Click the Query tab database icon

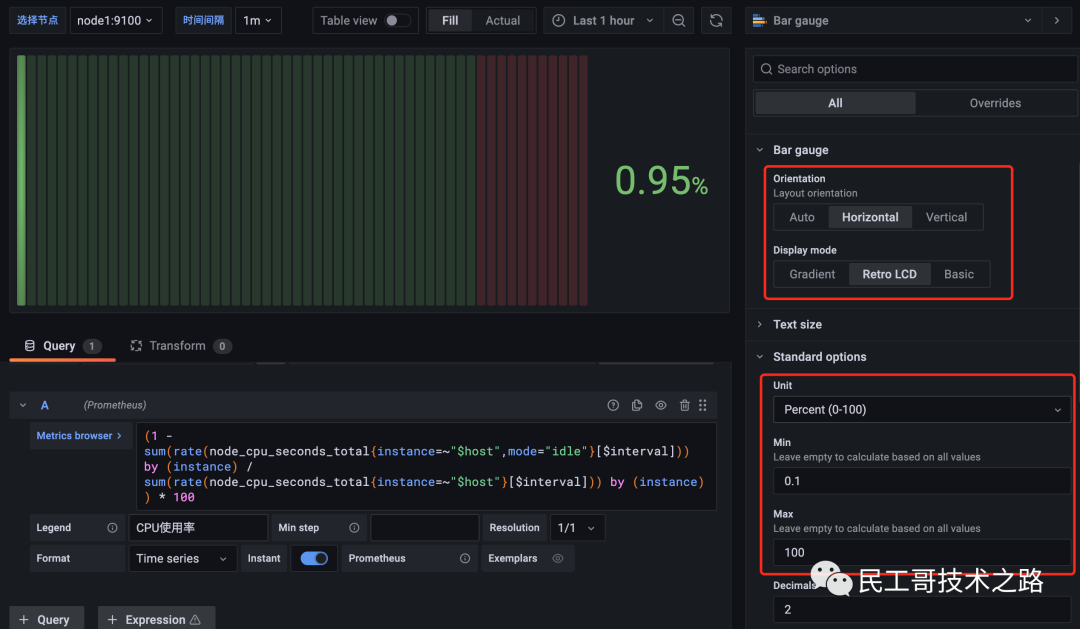pyautogui.click(x=30, y=346)
